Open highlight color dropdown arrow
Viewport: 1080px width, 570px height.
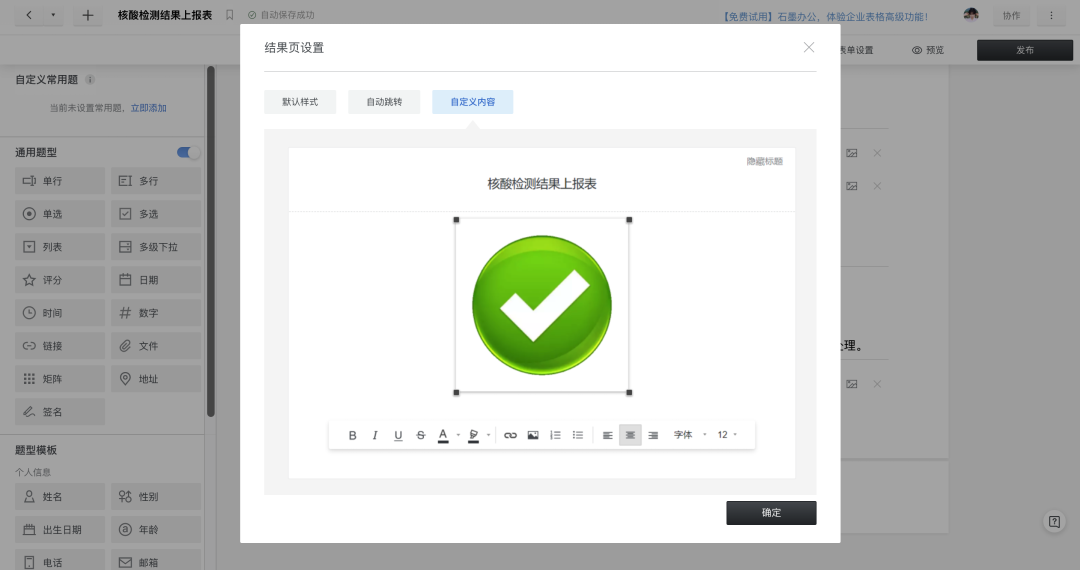point(488,435)
